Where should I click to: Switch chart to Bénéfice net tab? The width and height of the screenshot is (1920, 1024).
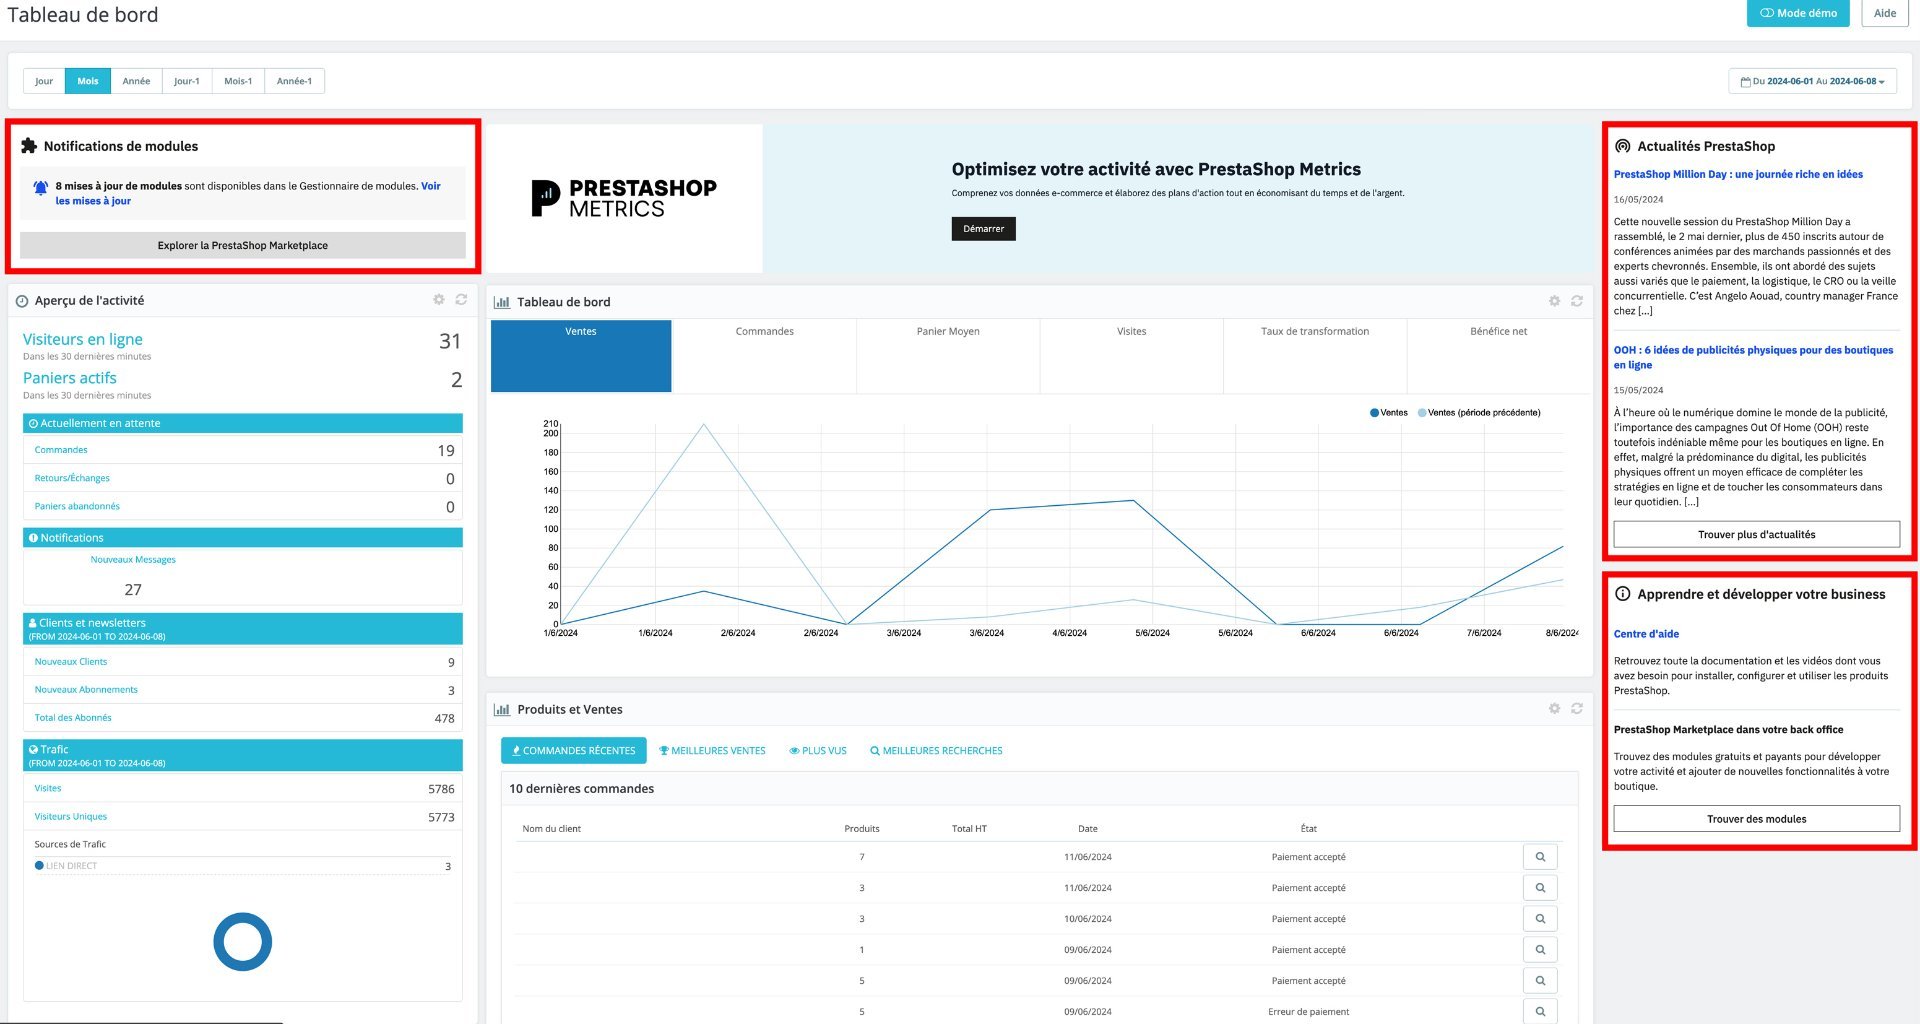[x=1498, y=356]
